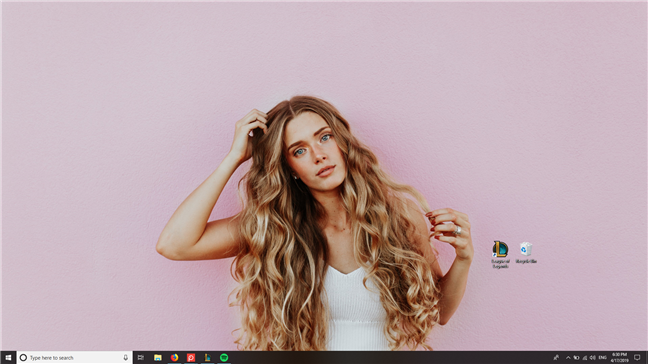Open File Explorer from the taskbar
This screenshot has height=364, width=648.
point(158,357)
